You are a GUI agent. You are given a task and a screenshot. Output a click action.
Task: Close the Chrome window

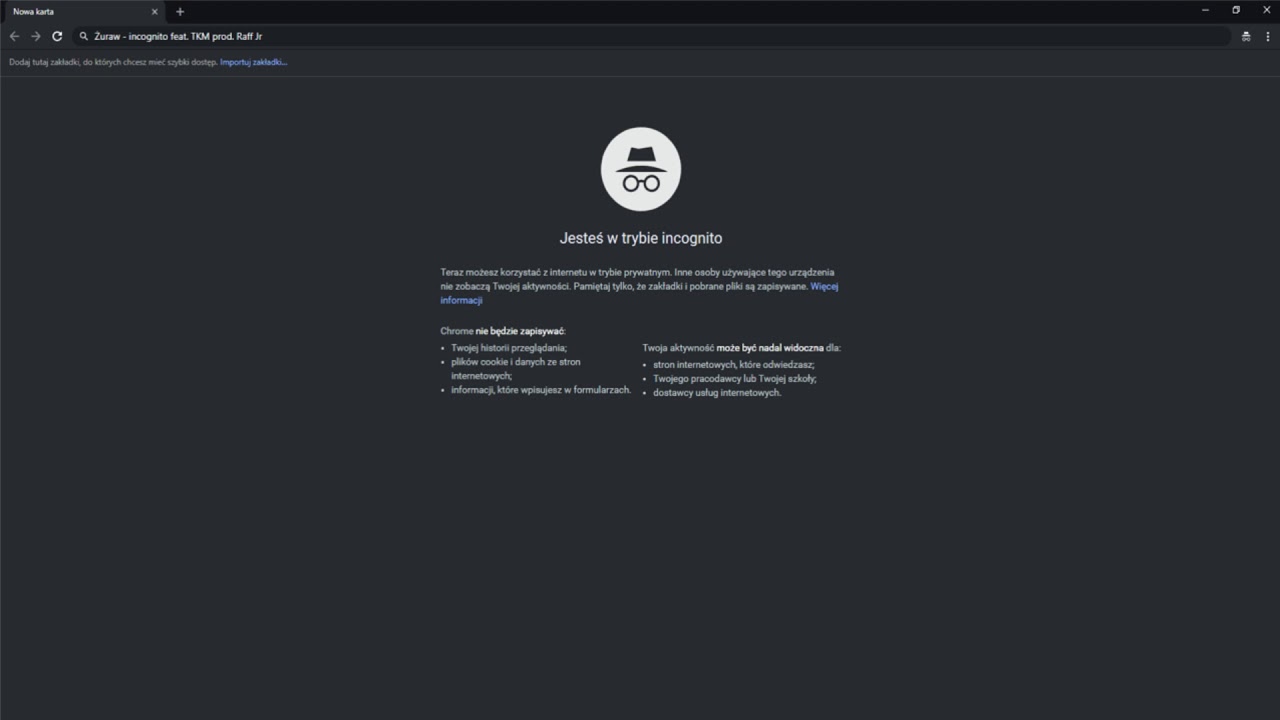pos(1266,10)
